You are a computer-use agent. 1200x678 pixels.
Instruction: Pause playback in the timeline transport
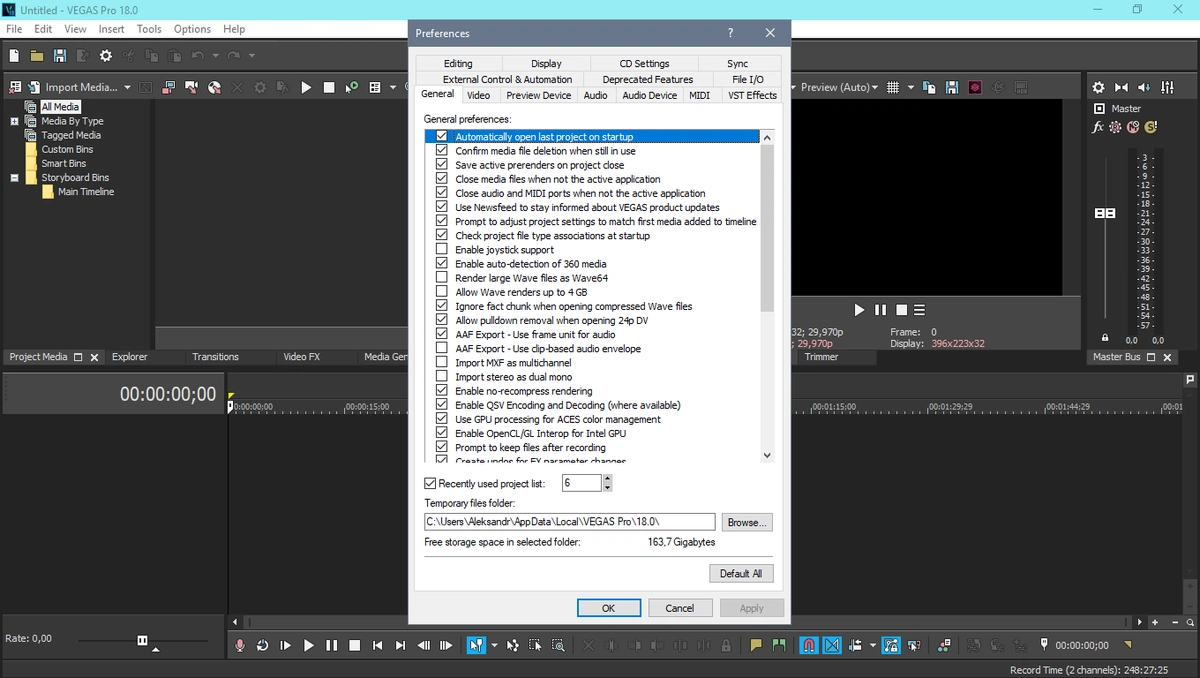(x=331, y=646)
